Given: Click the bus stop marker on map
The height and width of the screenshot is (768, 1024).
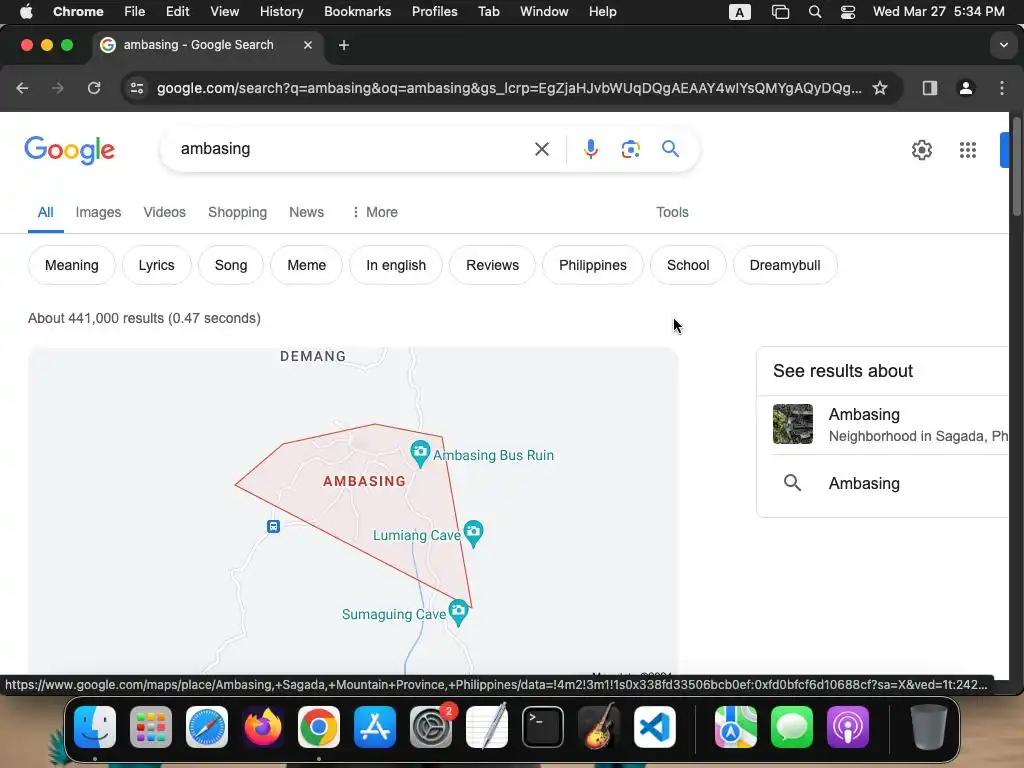Looking at the screenshot, I should (274, 526).
